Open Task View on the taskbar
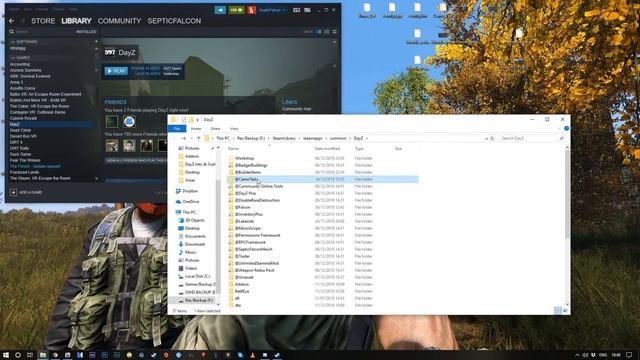The width and height of the screenshot is (640, 360). [30, 355]
